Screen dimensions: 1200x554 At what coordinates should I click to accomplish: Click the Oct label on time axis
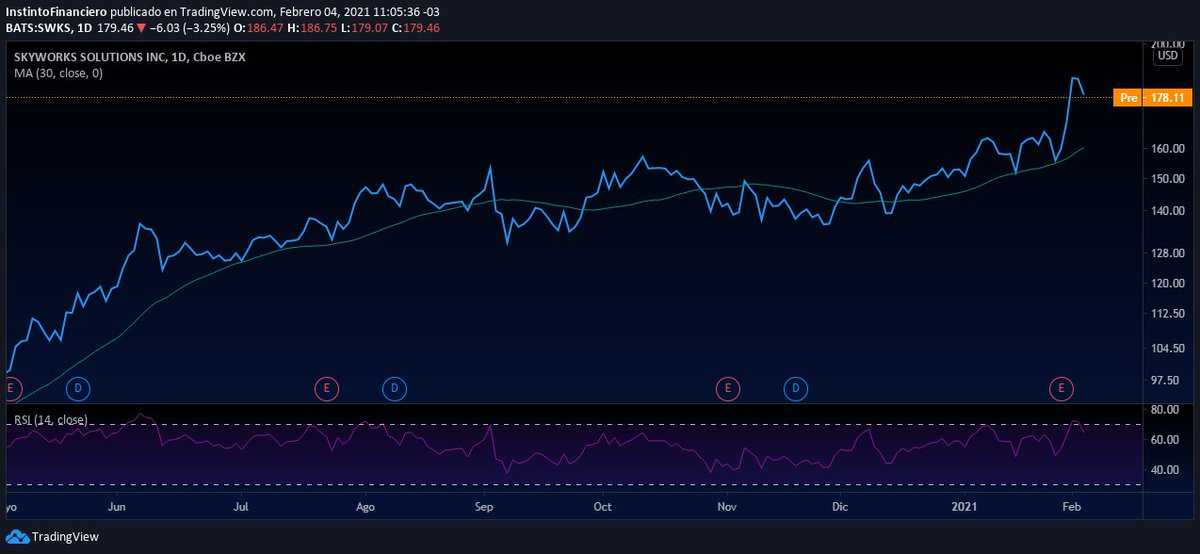(602, 507)
